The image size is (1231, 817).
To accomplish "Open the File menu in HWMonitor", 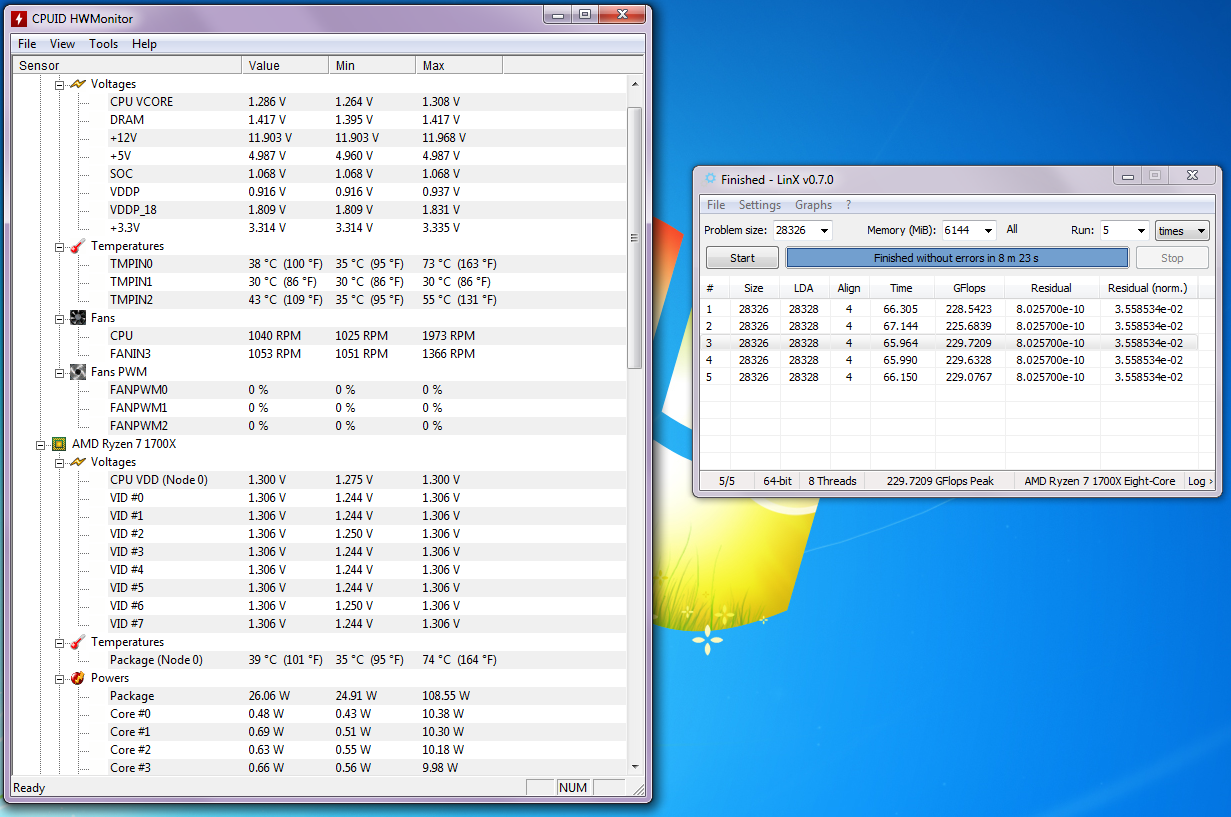I will pos(27,44).
